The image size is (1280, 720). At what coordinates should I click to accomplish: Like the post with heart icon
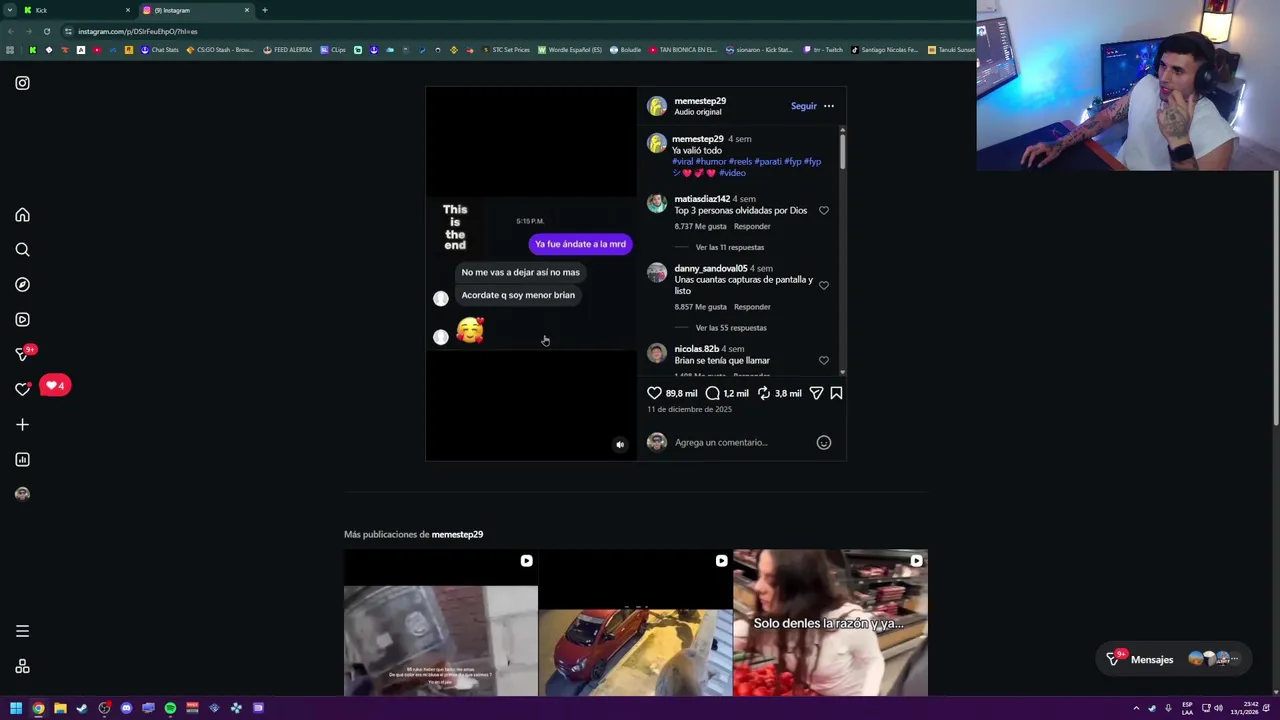point(654,393)
